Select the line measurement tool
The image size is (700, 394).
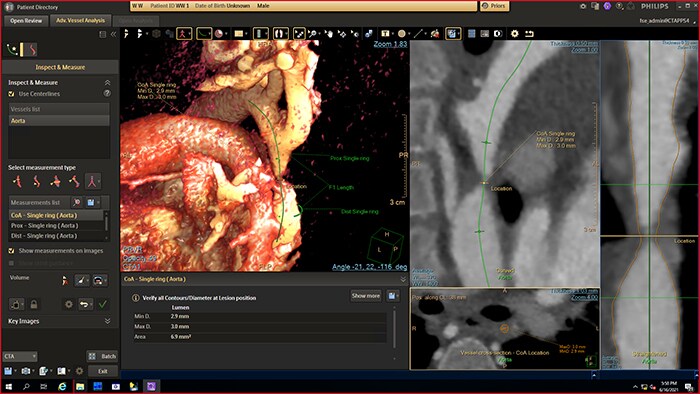click(418, 33)
